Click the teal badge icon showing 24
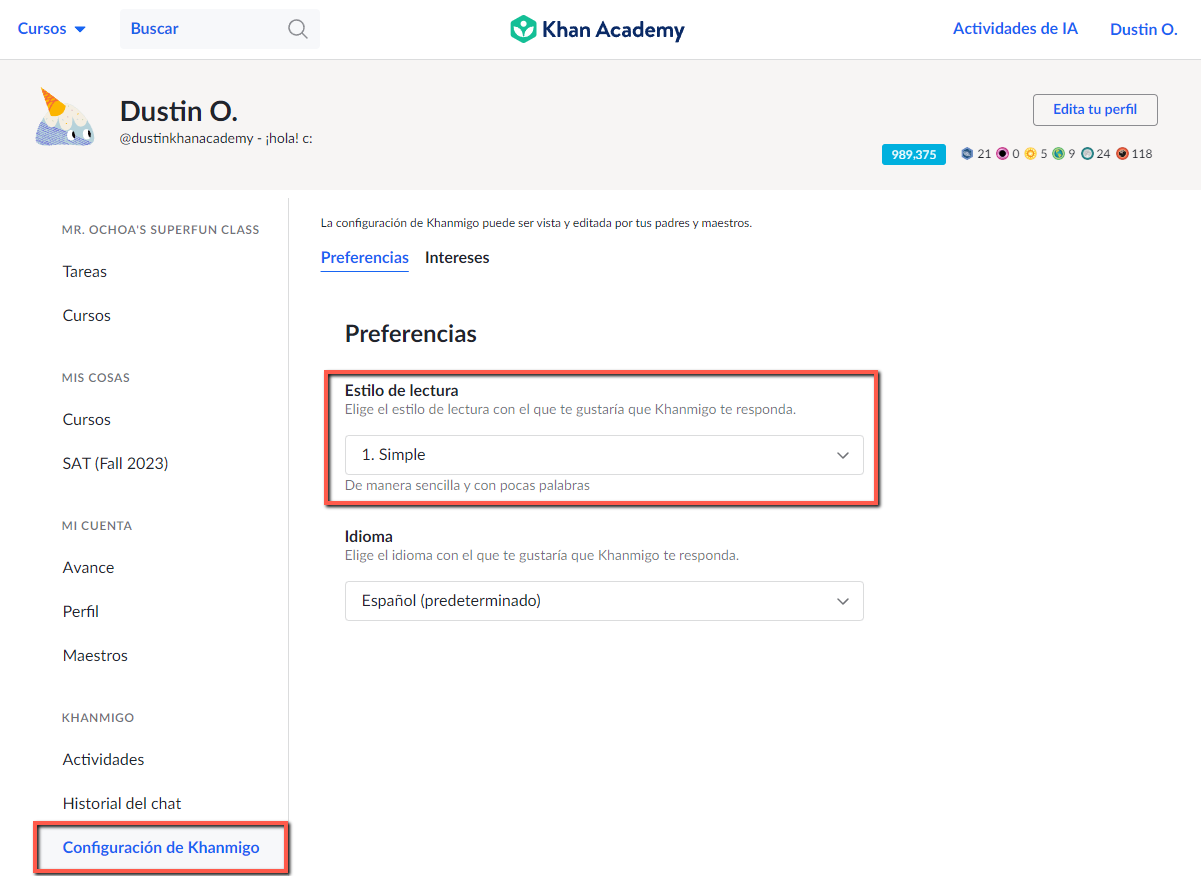Viewport: 1201px width, 876px height. pyautogui.click(x=1087, y=154)
